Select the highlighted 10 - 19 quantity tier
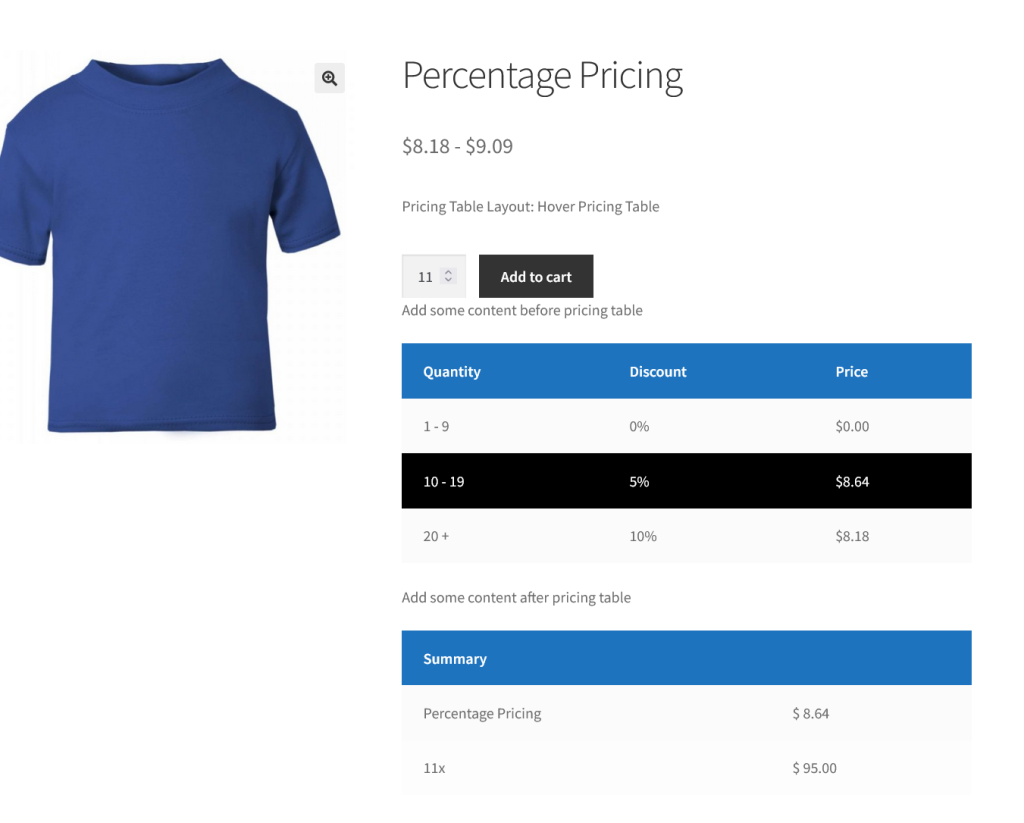The width and height of the screenshot is (1024, 823). (444, 482)
